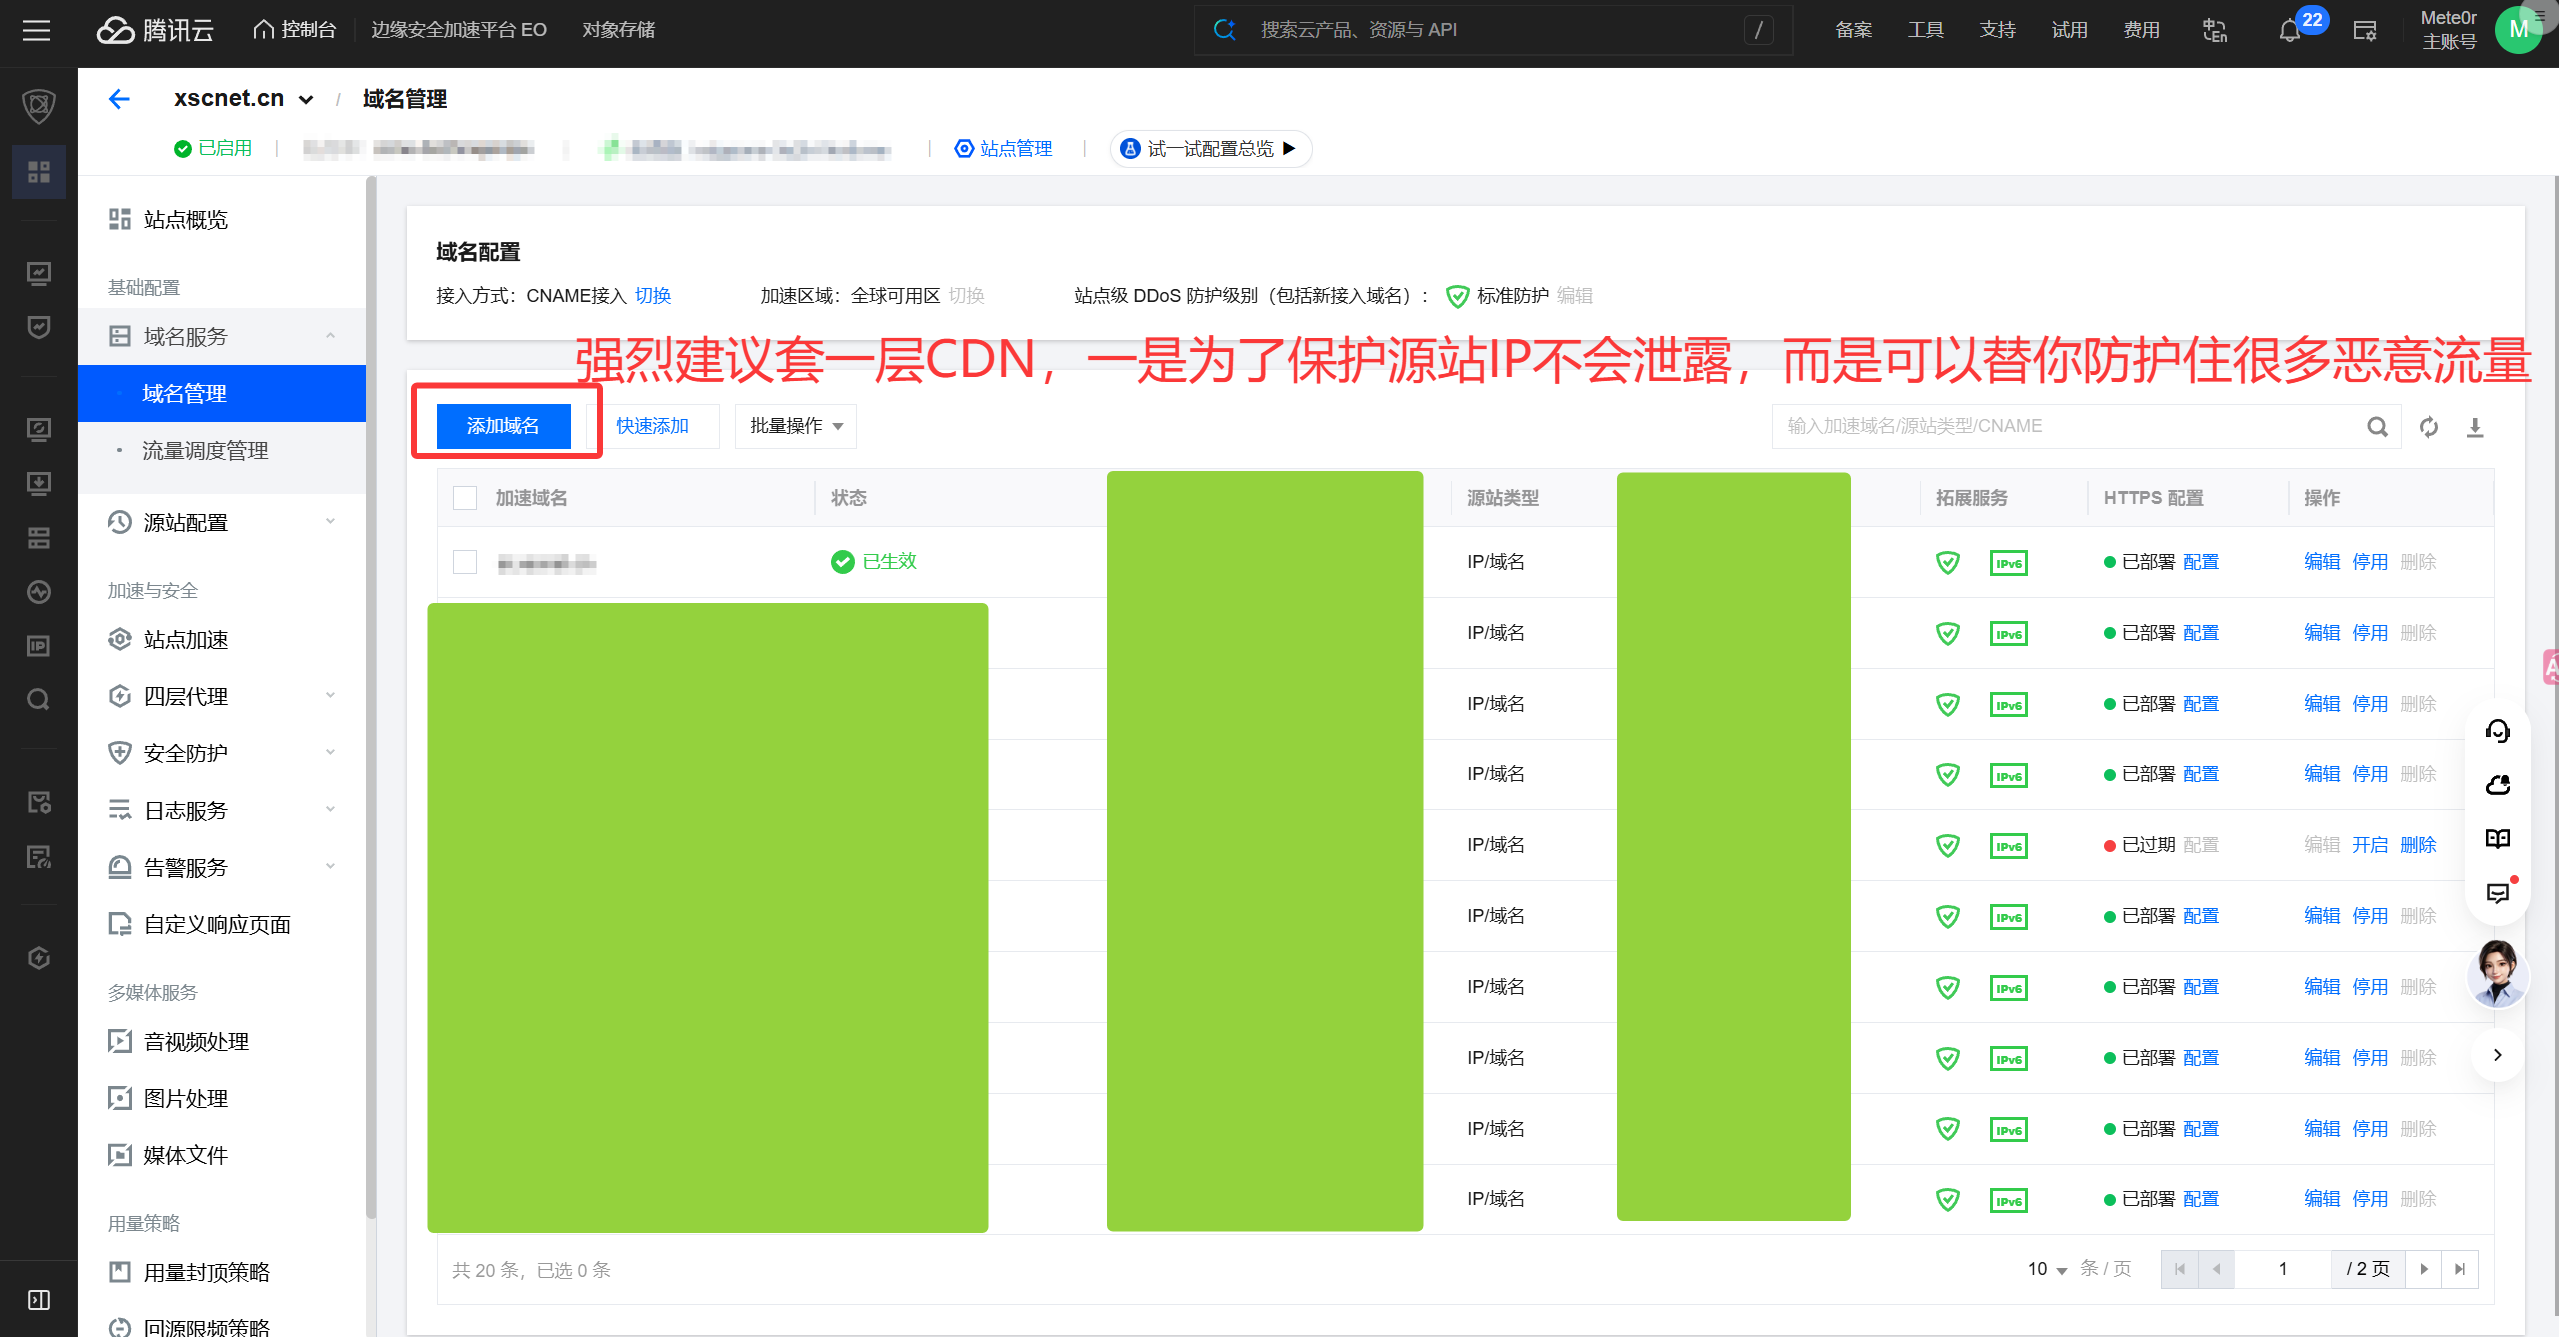Open the hamburger main menu

point(37,30)
